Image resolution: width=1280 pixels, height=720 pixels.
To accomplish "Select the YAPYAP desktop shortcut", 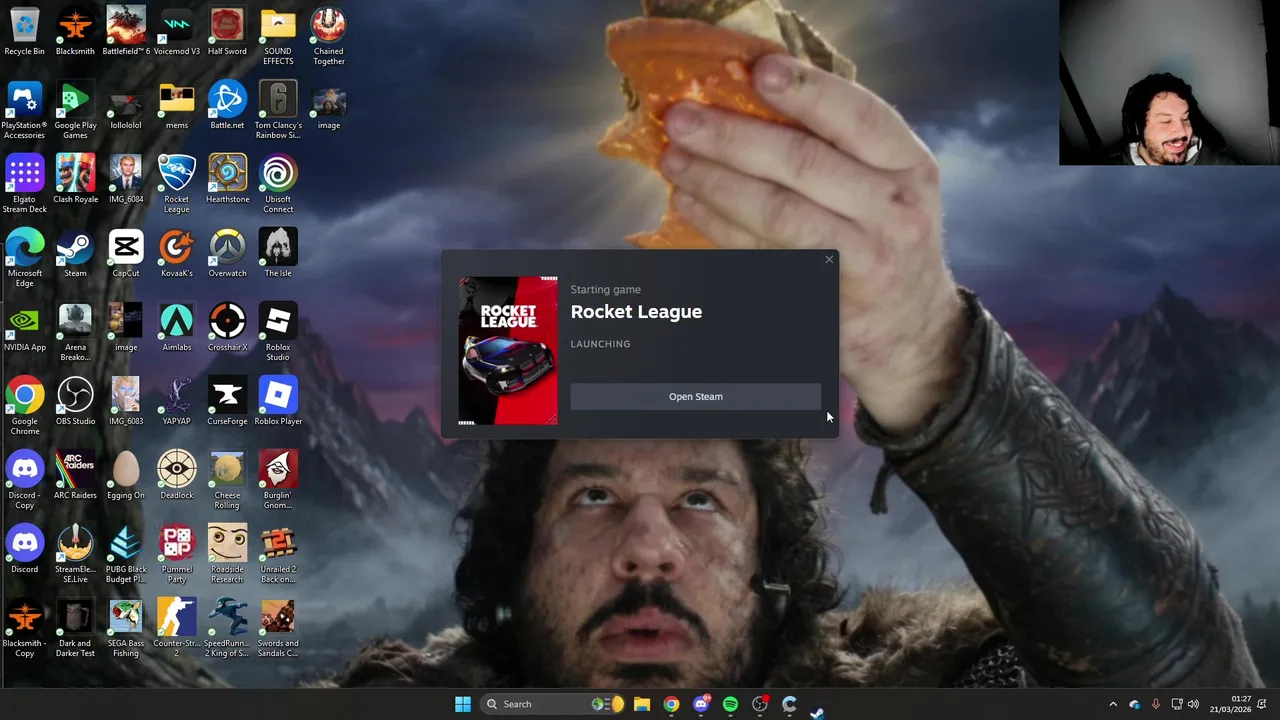I will 177,402.
